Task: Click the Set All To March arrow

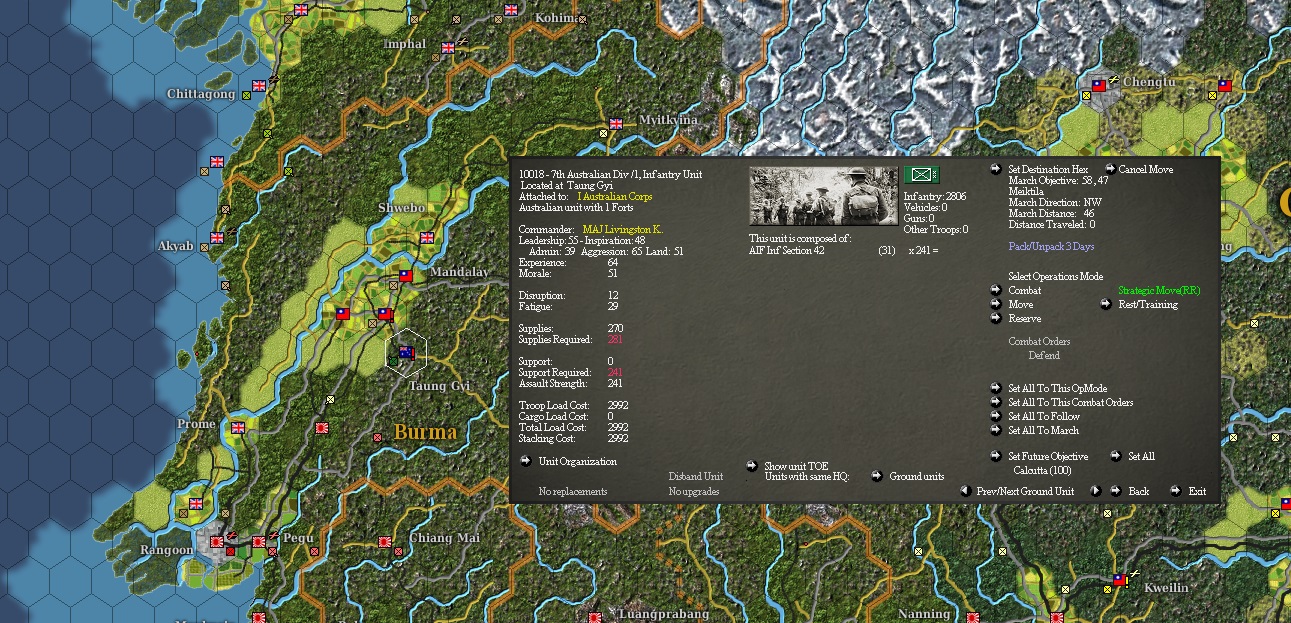Action: [x=996, y=430]
